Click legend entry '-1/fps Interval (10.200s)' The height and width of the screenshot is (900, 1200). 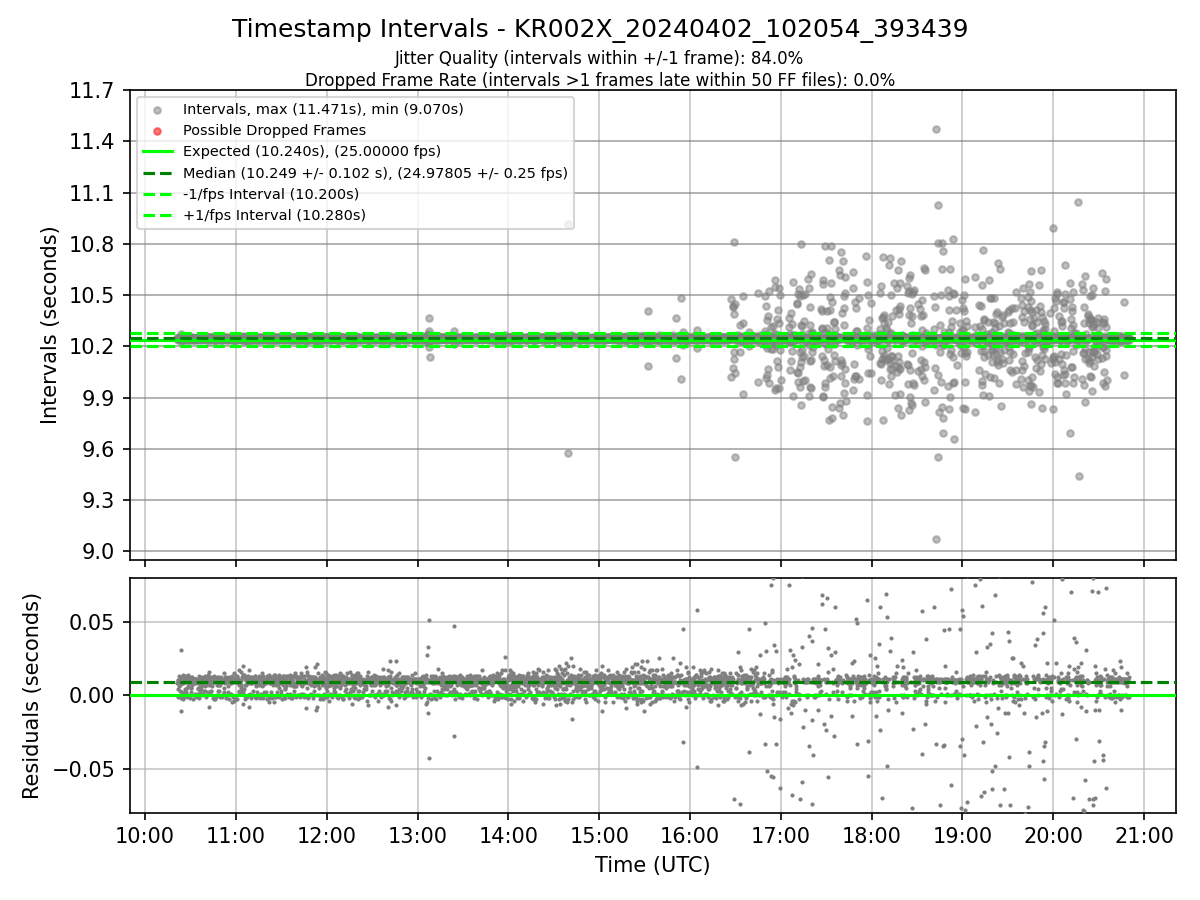pos(271,194)
